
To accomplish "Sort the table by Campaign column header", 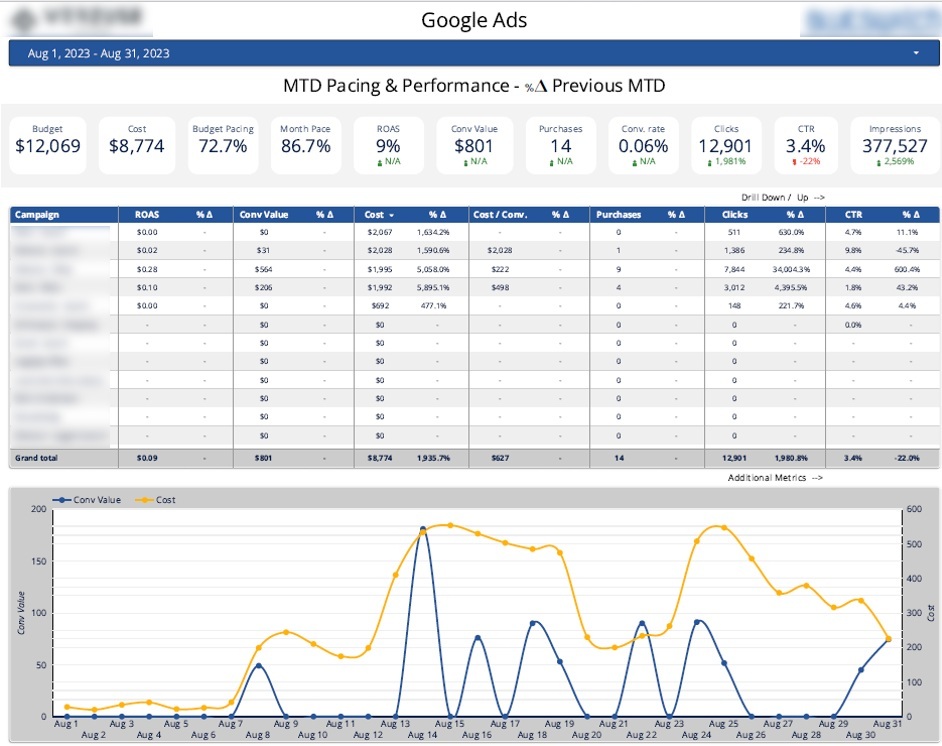I will (x=37, y=214).
